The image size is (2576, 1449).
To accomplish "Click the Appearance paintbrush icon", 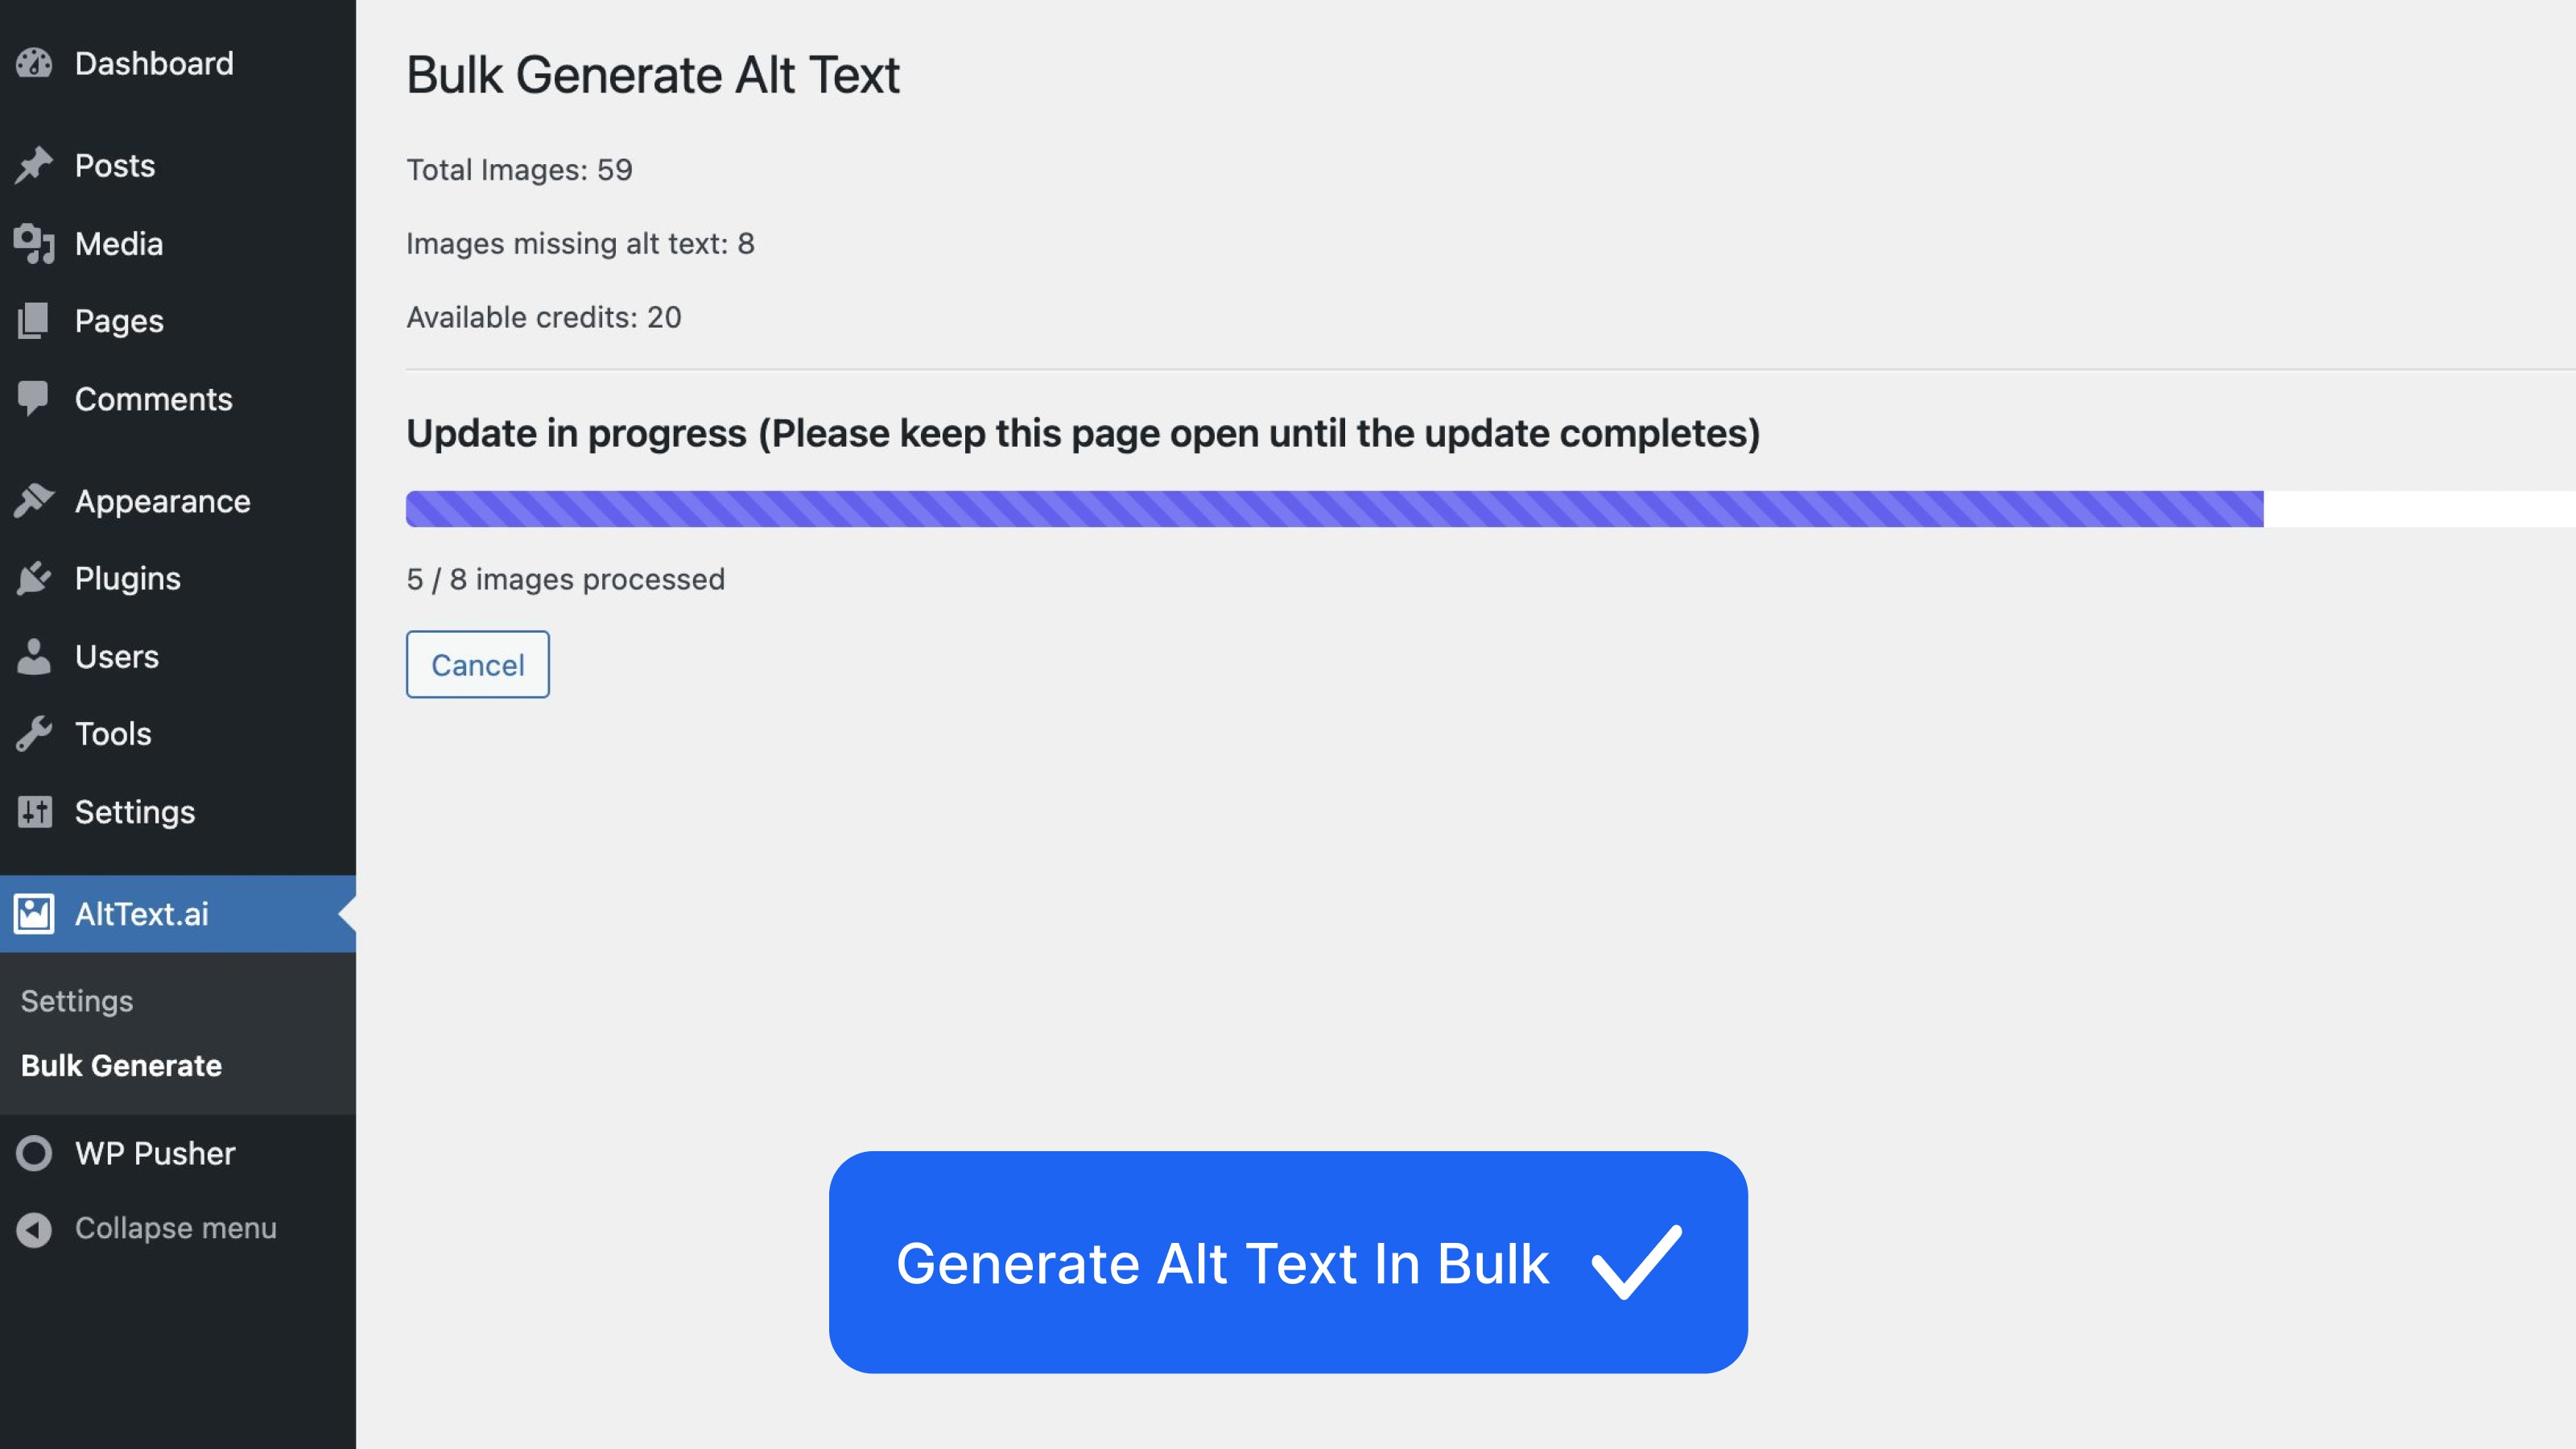I will (x=34, y=500).
